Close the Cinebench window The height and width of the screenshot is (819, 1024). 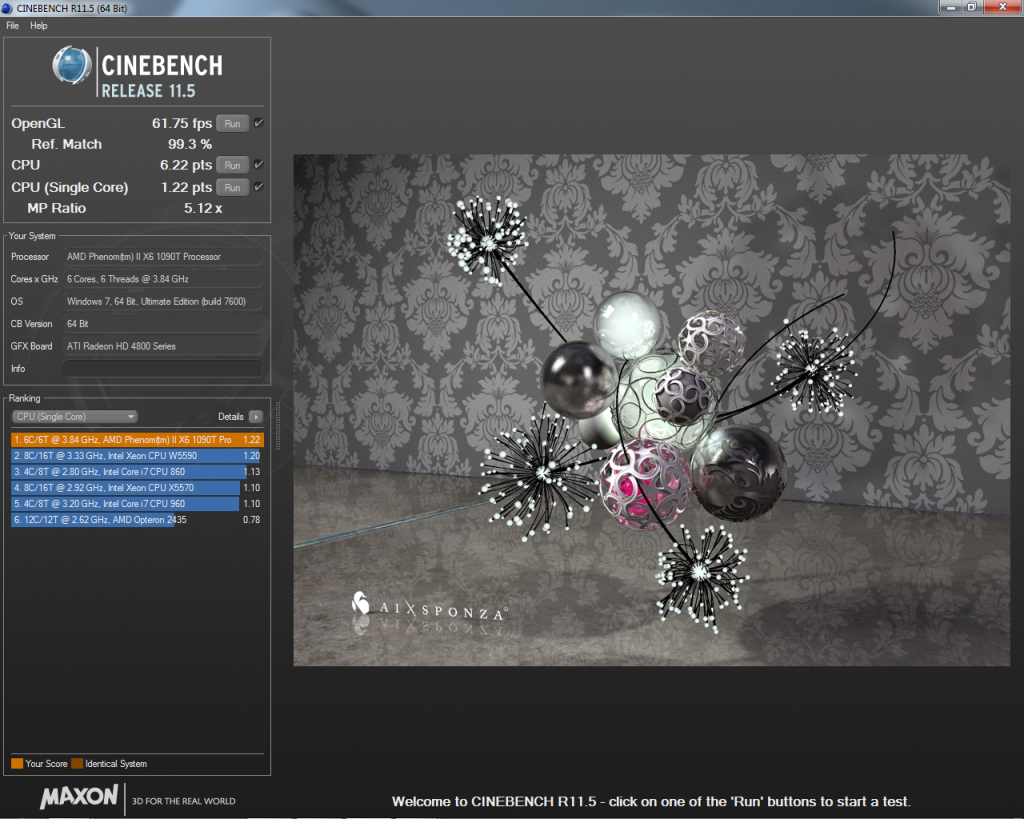pos(1002,7)
